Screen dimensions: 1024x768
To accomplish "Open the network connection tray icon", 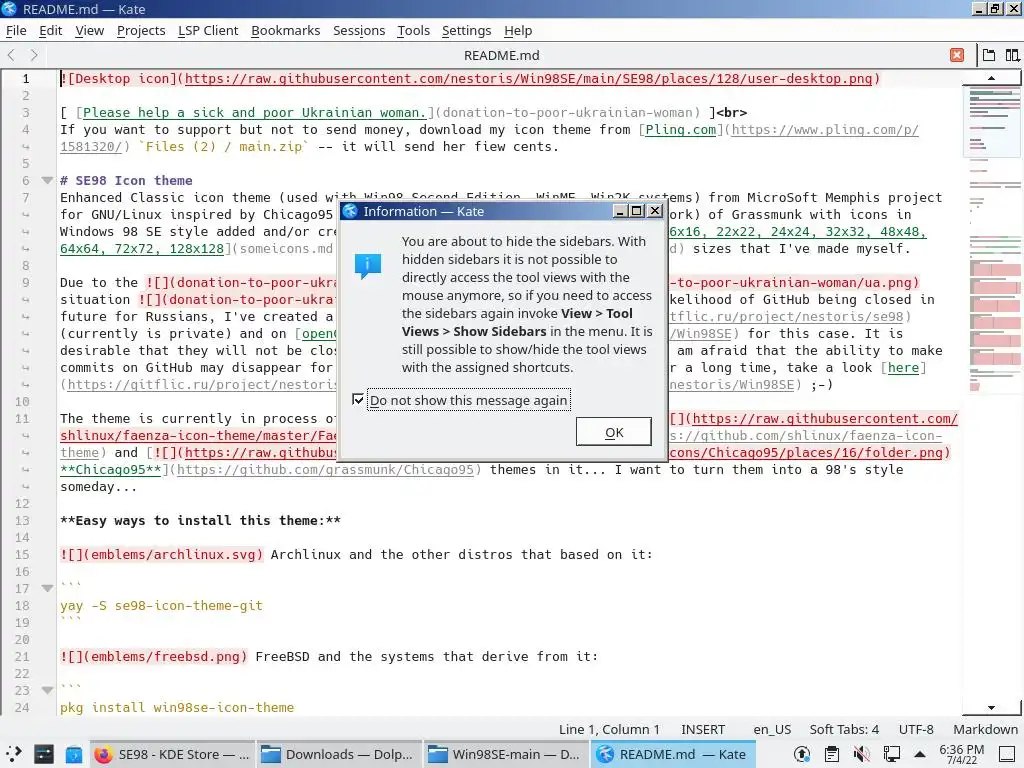I will click(x=891, y=754).
